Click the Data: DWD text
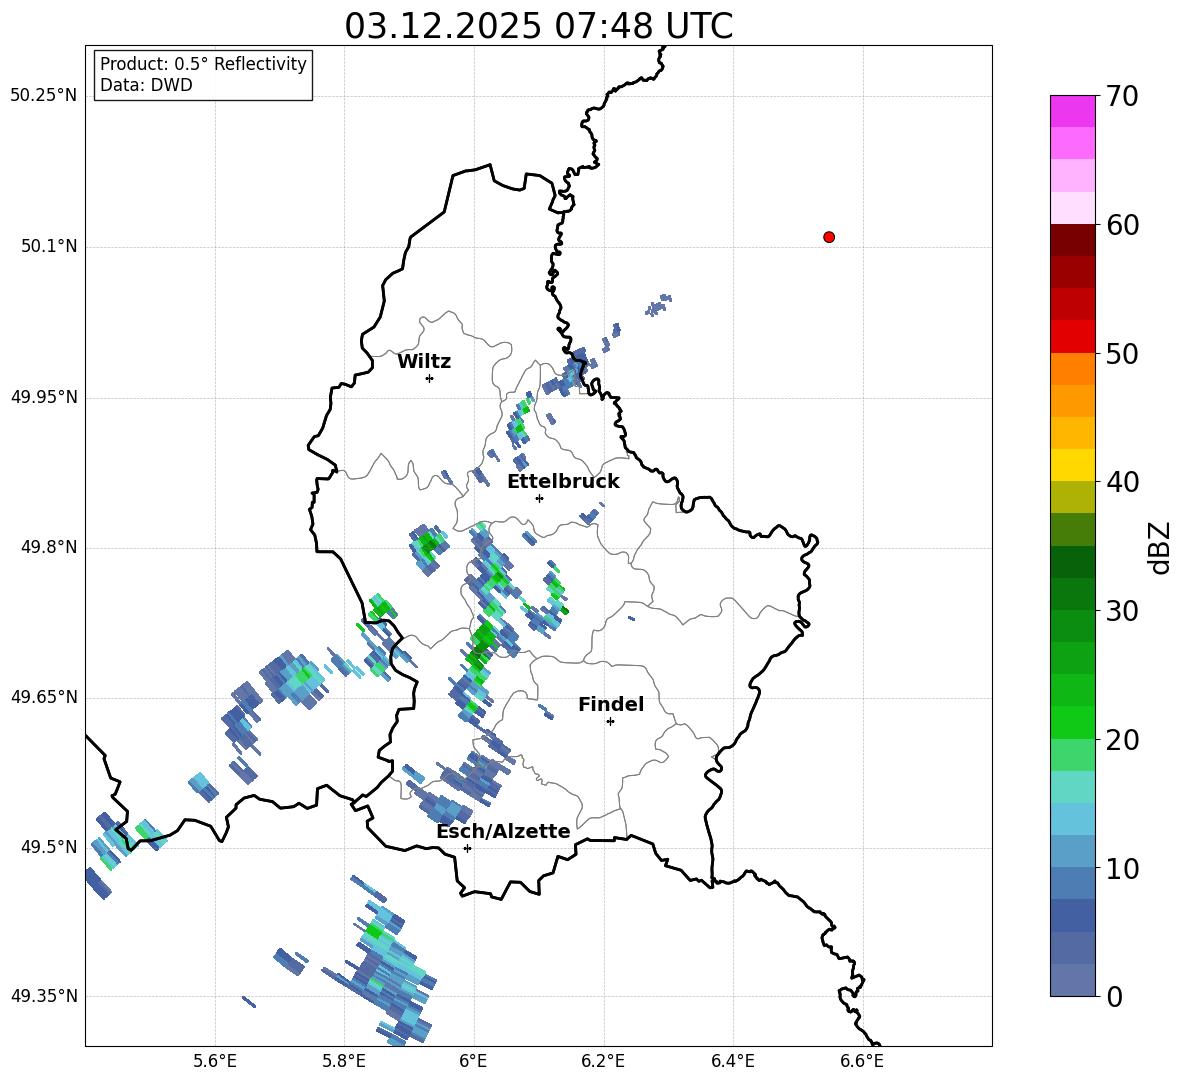Viewport: 1184px width, 1081px height. coord(146,85)
